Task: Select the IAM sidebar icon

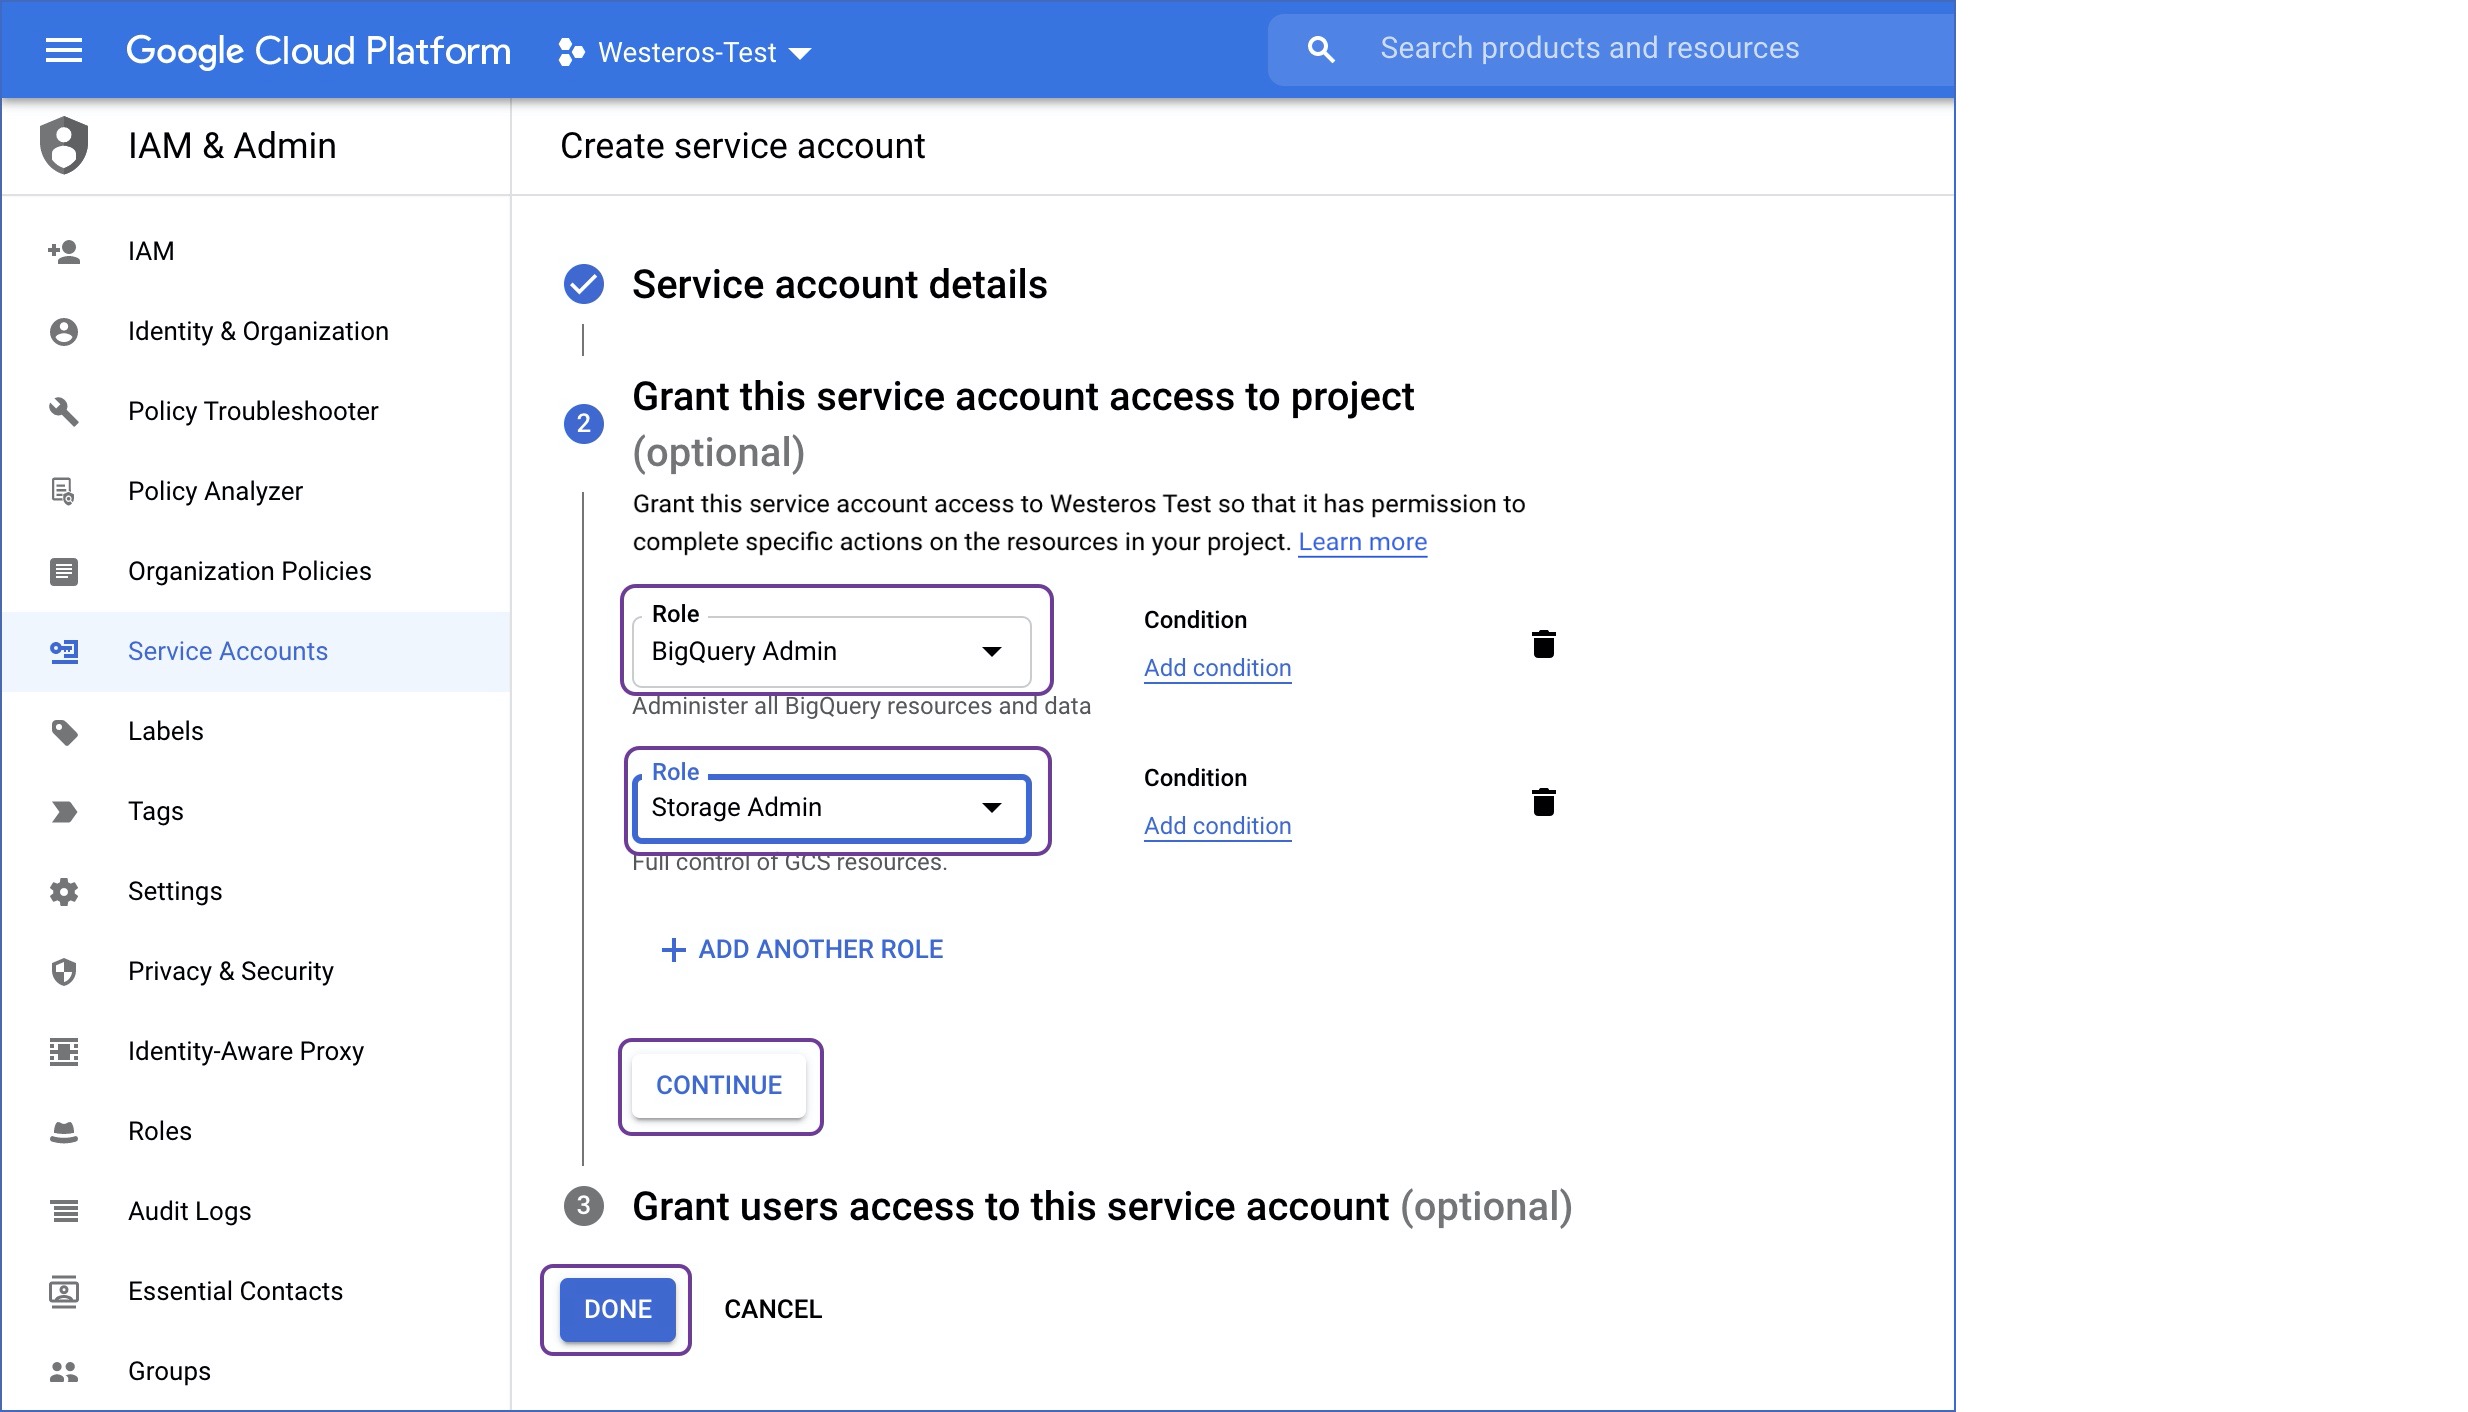Action: tap(63, 251)
